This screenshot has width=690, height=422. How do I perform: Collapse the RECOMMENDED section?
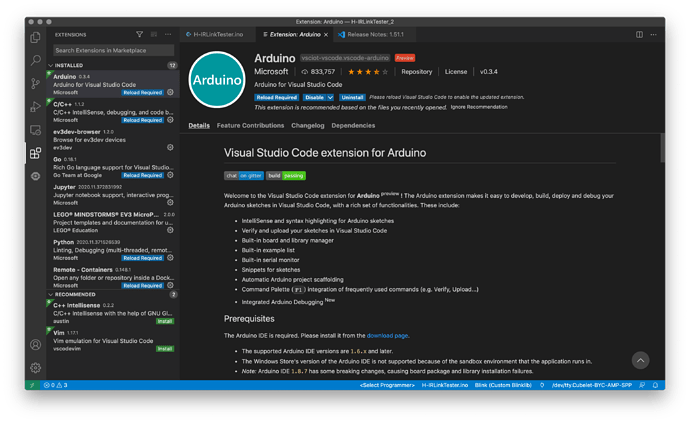[51, 294]
